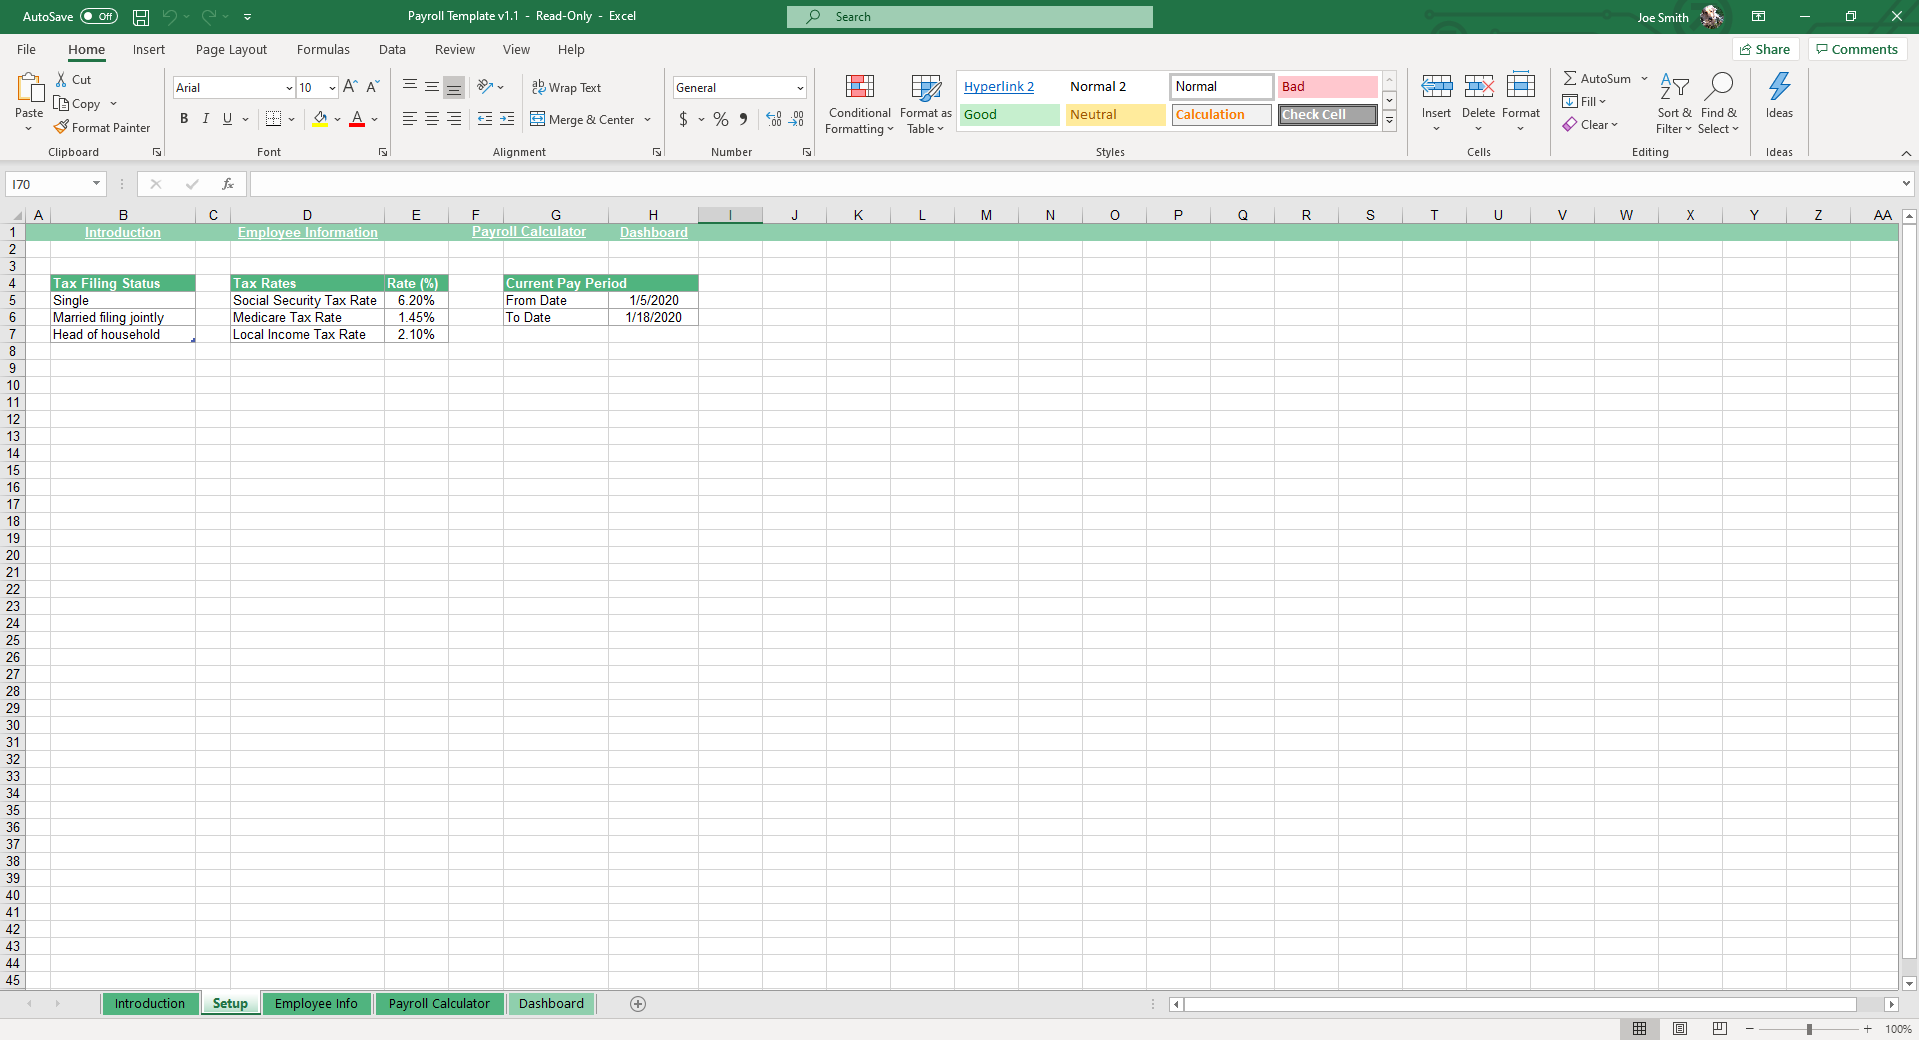Click the Insert Function fx icon
Screen dimensions: 1919x1040
228,184
